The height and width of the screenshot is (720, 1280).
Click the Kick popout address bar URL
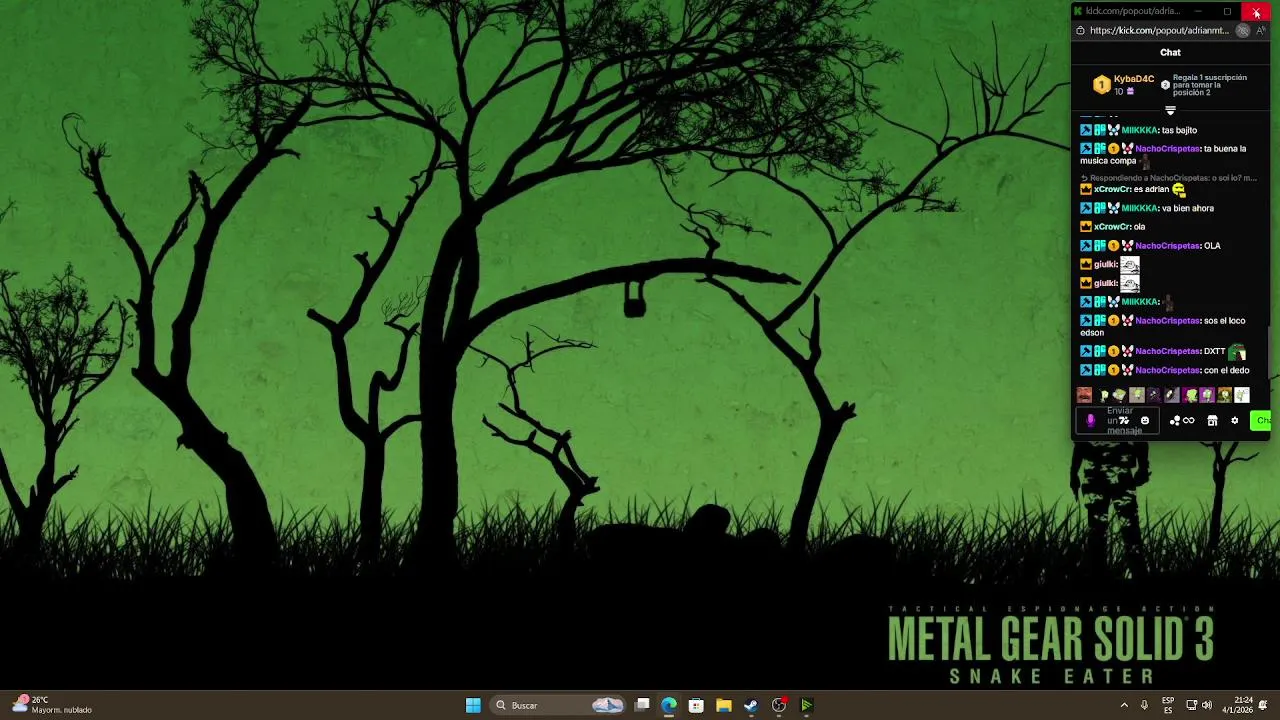point(1159,31)
